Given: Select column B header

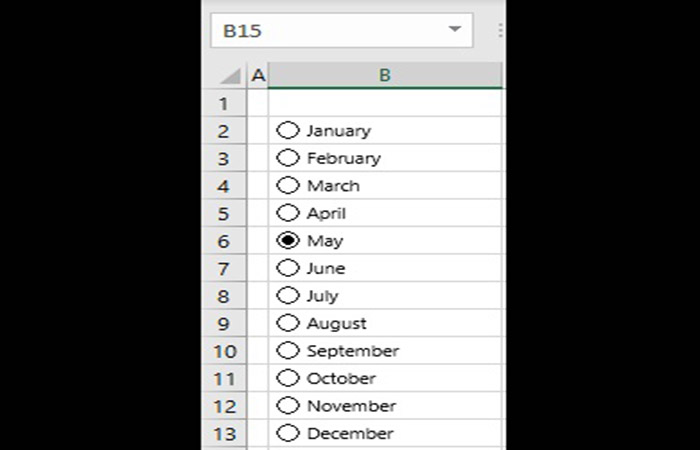Looking at the screenshot, I should coord(385,75).
